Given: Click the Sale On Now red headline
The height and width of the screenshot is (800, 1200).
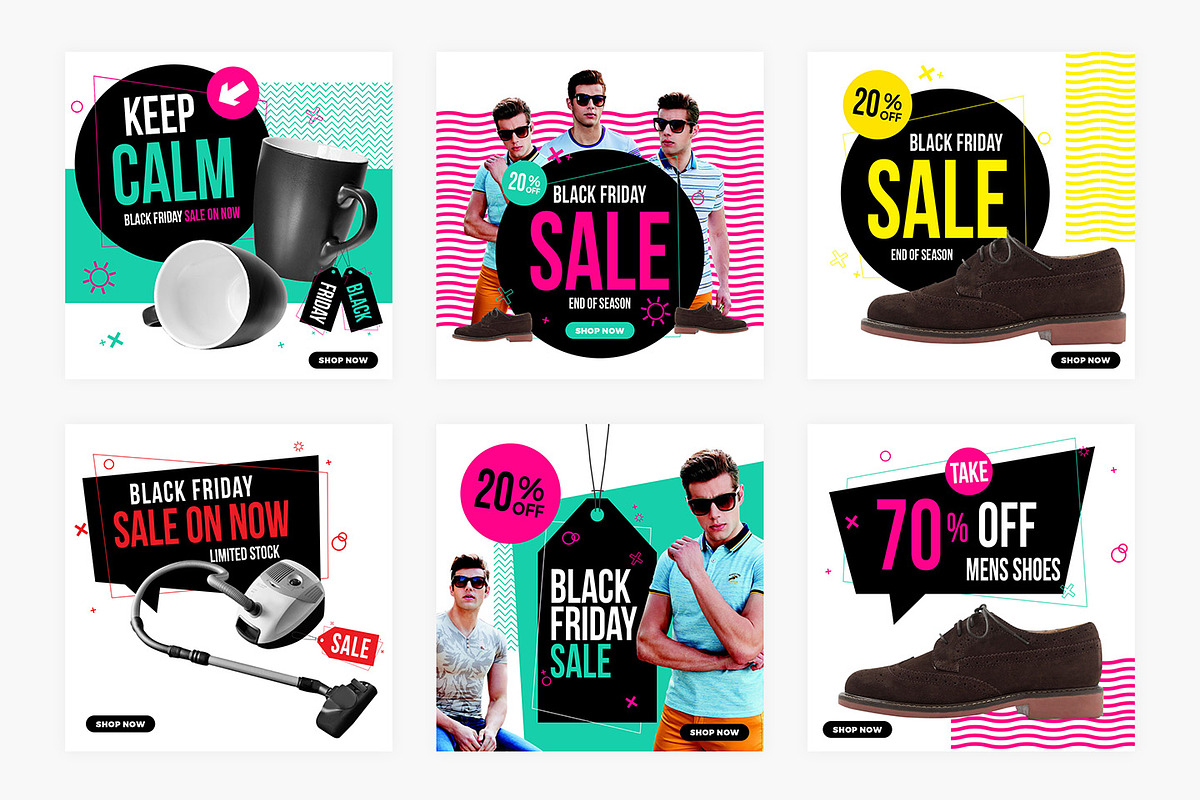Looking at the screenshot, I should click(201, 524).
